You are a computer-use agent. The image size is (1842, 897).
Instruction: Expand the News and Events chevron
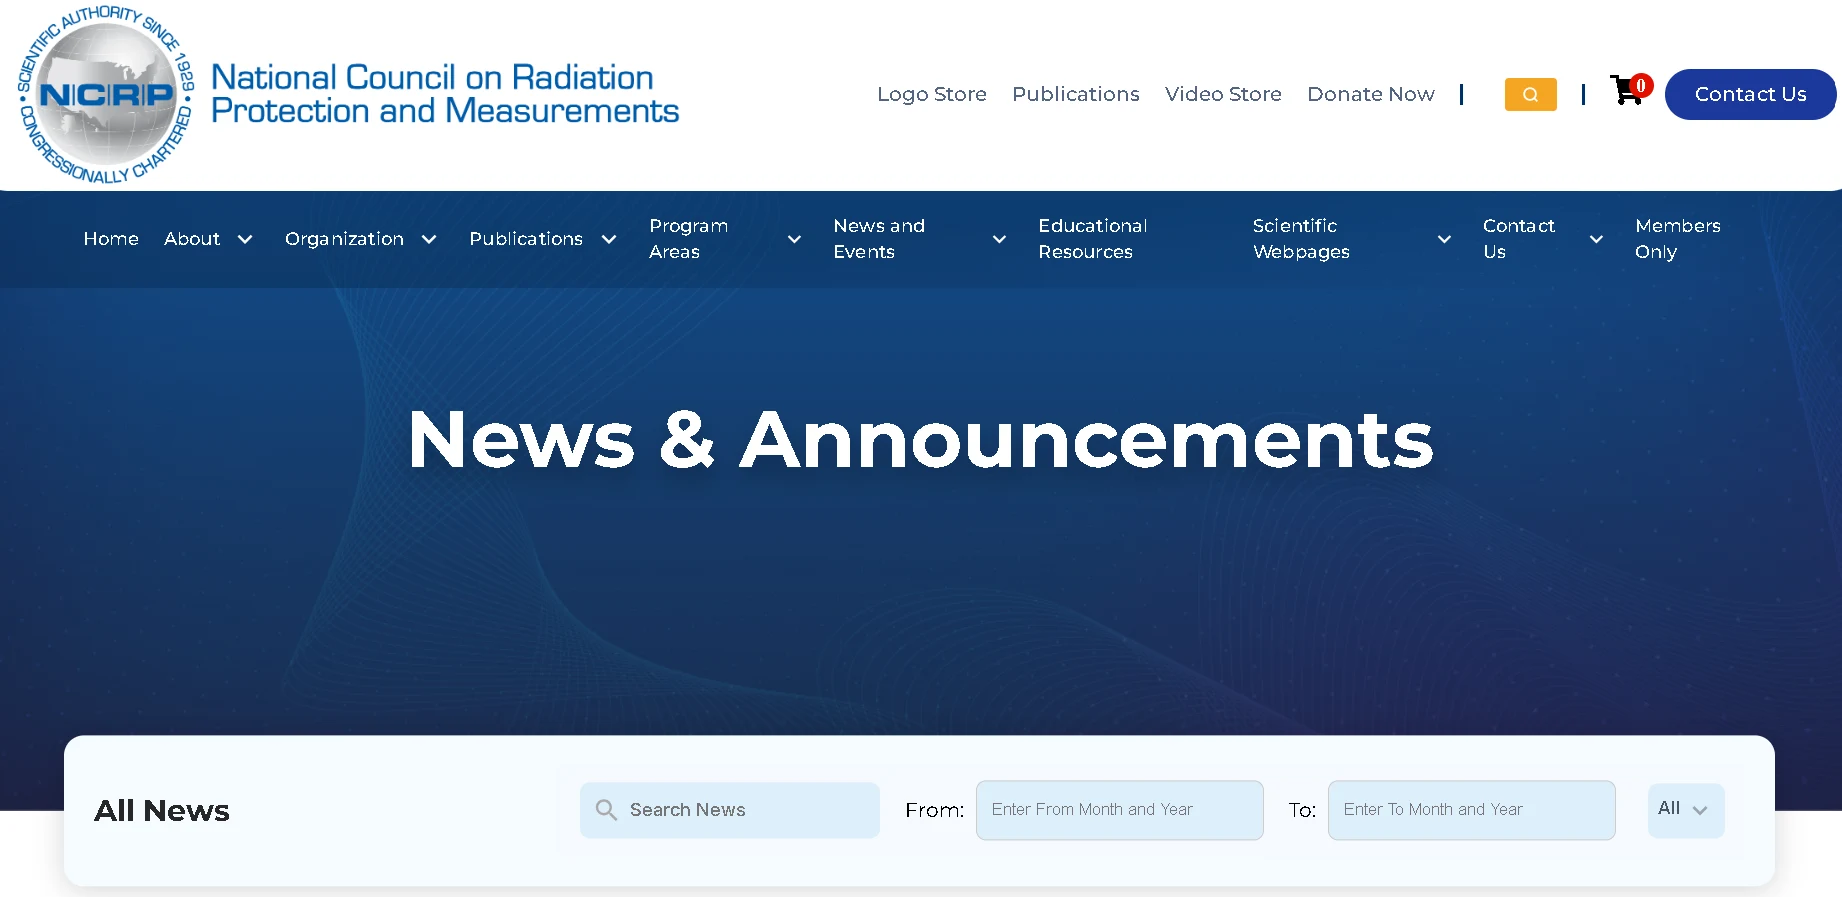tap(999, 239)
